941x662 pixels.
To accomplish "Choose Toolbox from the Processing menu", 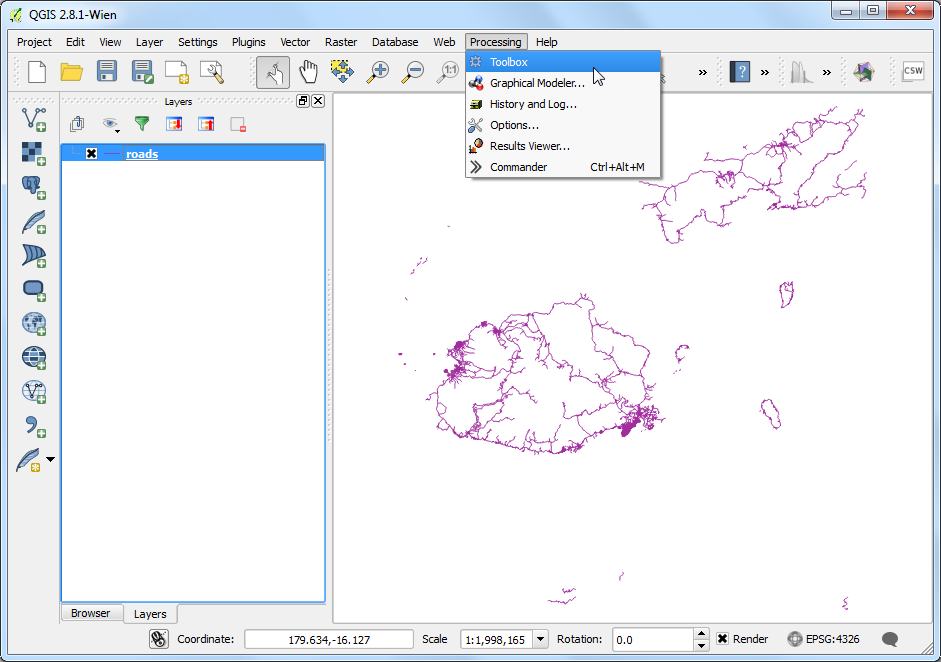I will [508, 62].
